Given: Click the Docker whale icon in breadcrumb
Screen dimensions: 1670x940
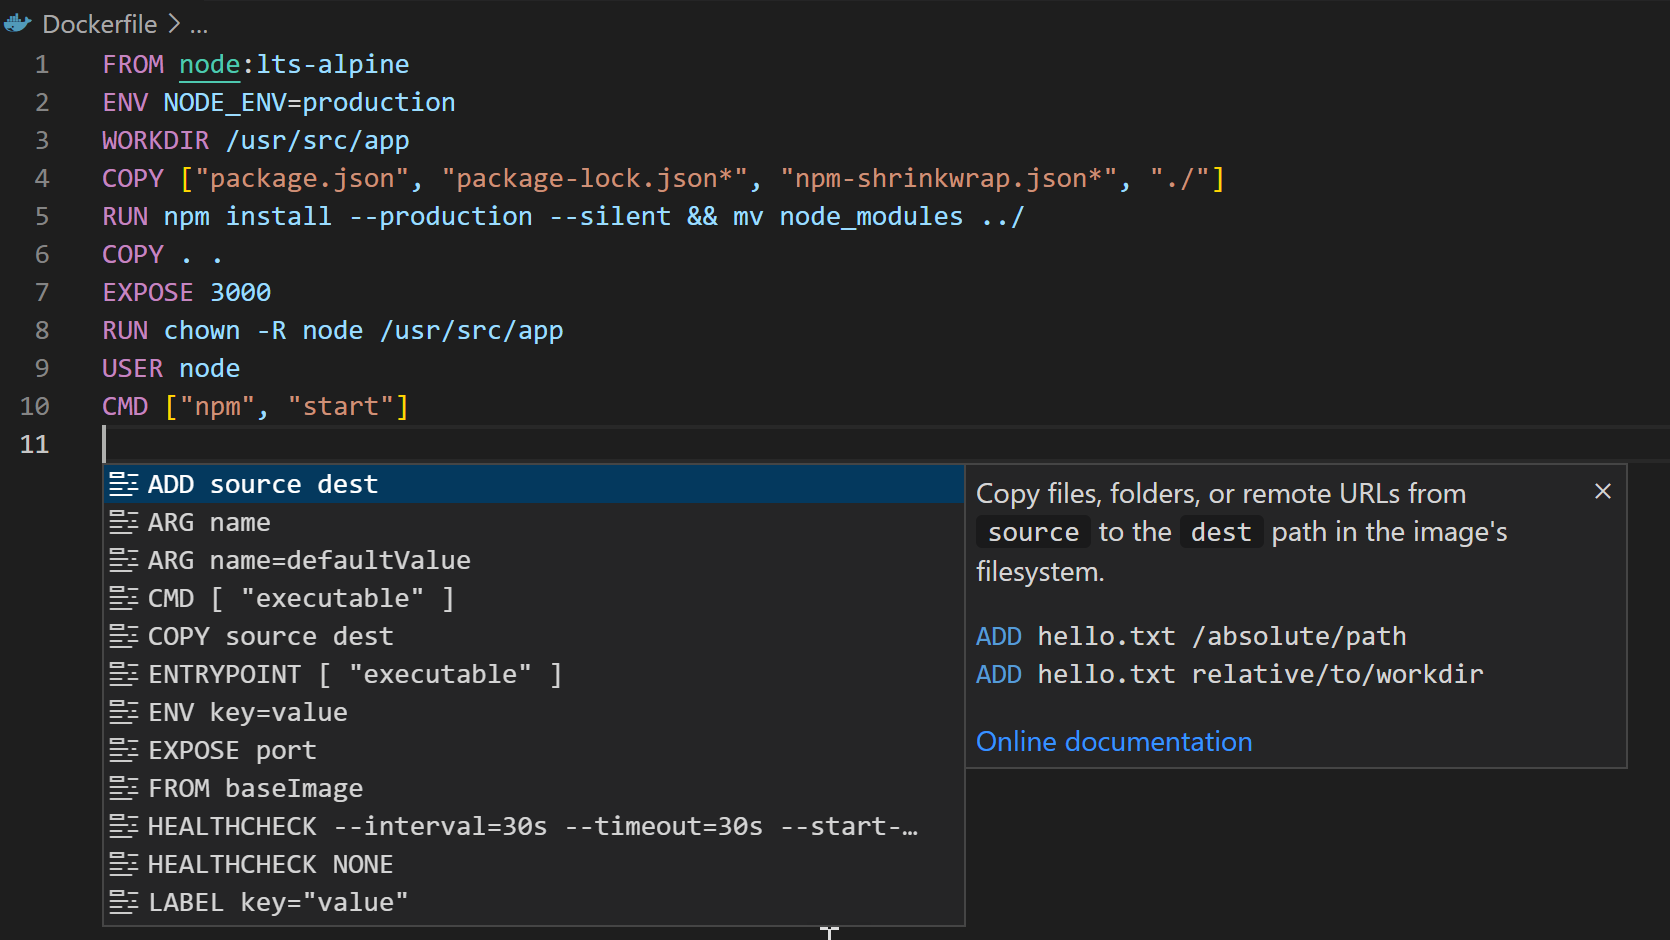Looking at the screenshot, I should 17,23.
